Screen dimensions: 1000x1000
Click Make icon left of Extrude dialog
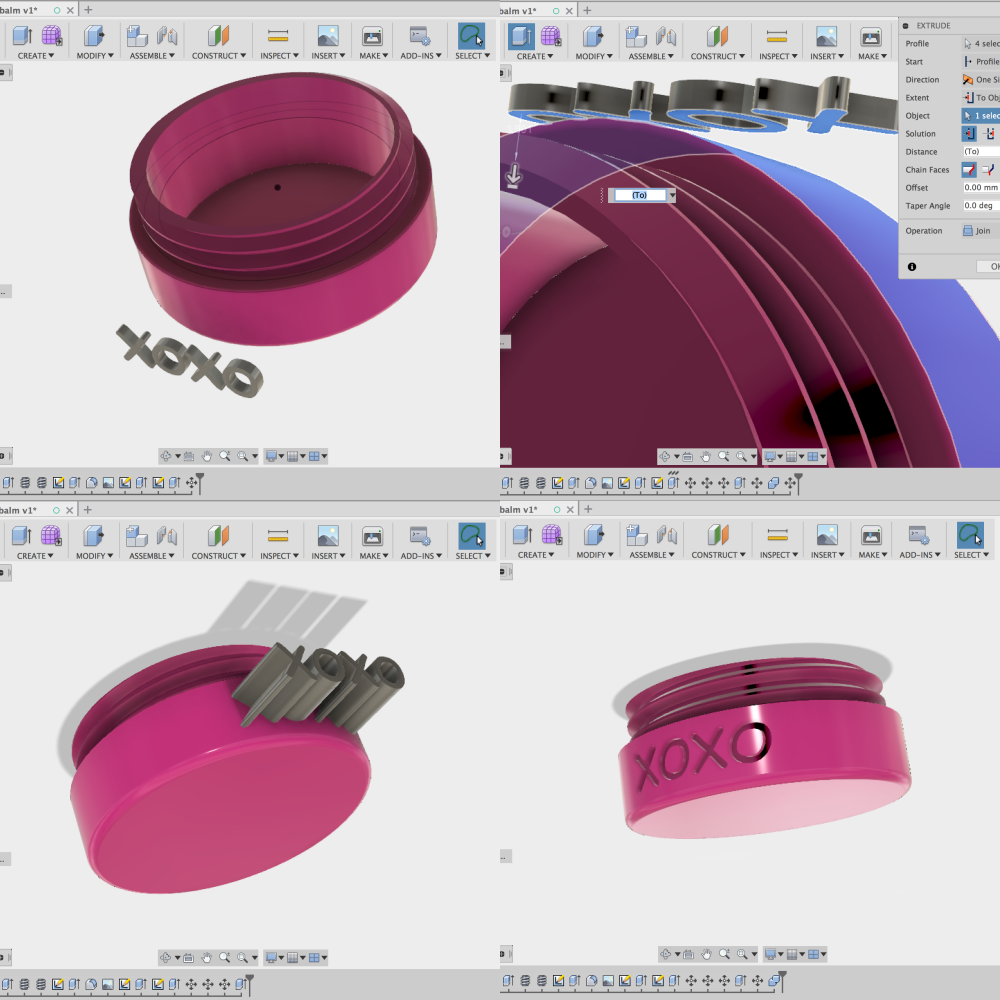pos(871,37)
